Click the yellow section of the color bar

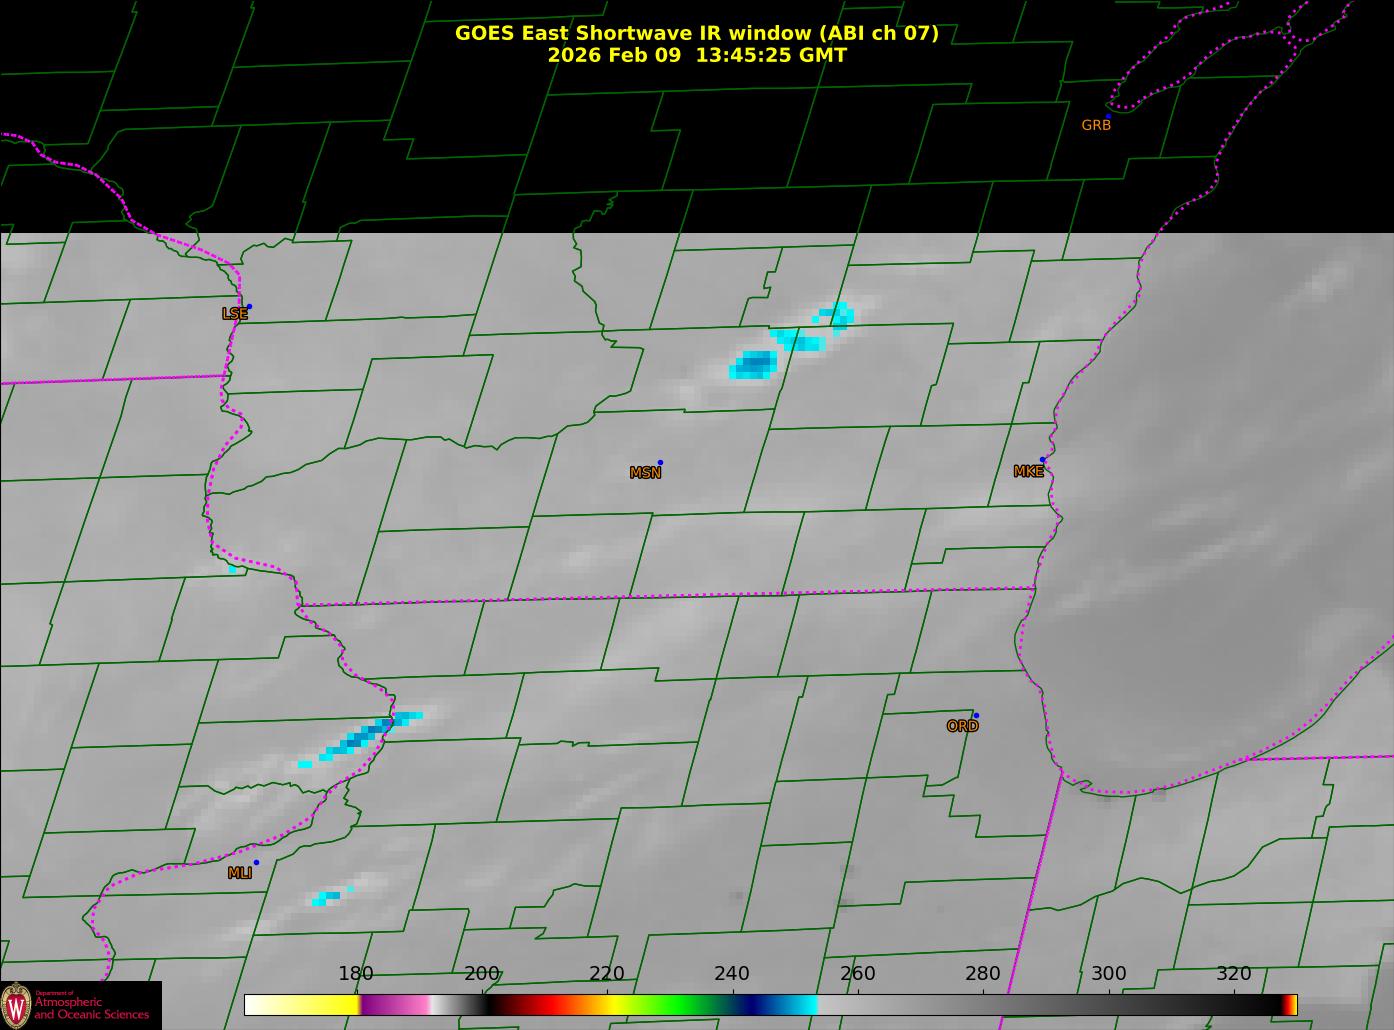[x=320, y=1005]
